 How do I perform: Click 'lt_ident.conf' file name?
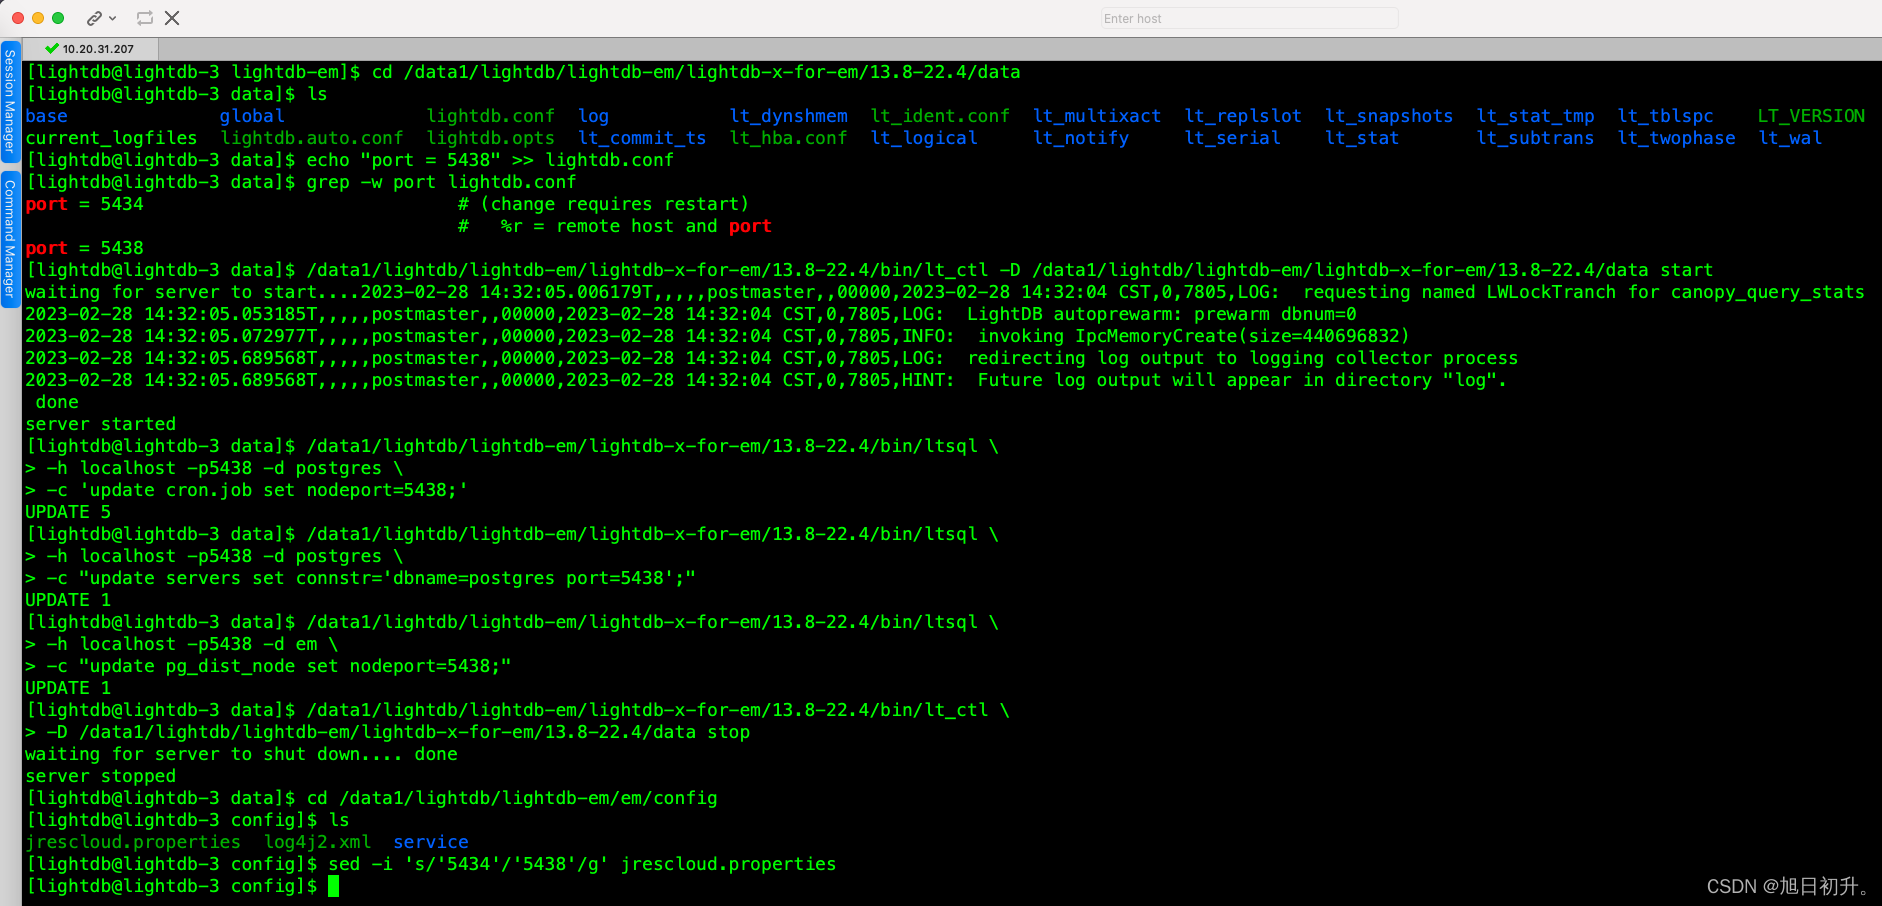click(940, 116)
